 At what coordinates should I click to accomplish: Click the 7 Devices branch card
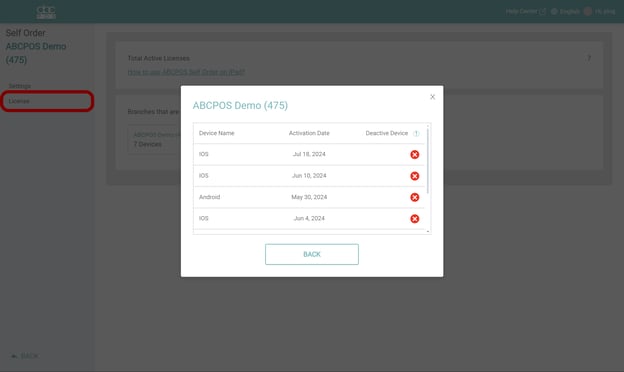click(x=154, y=140)
